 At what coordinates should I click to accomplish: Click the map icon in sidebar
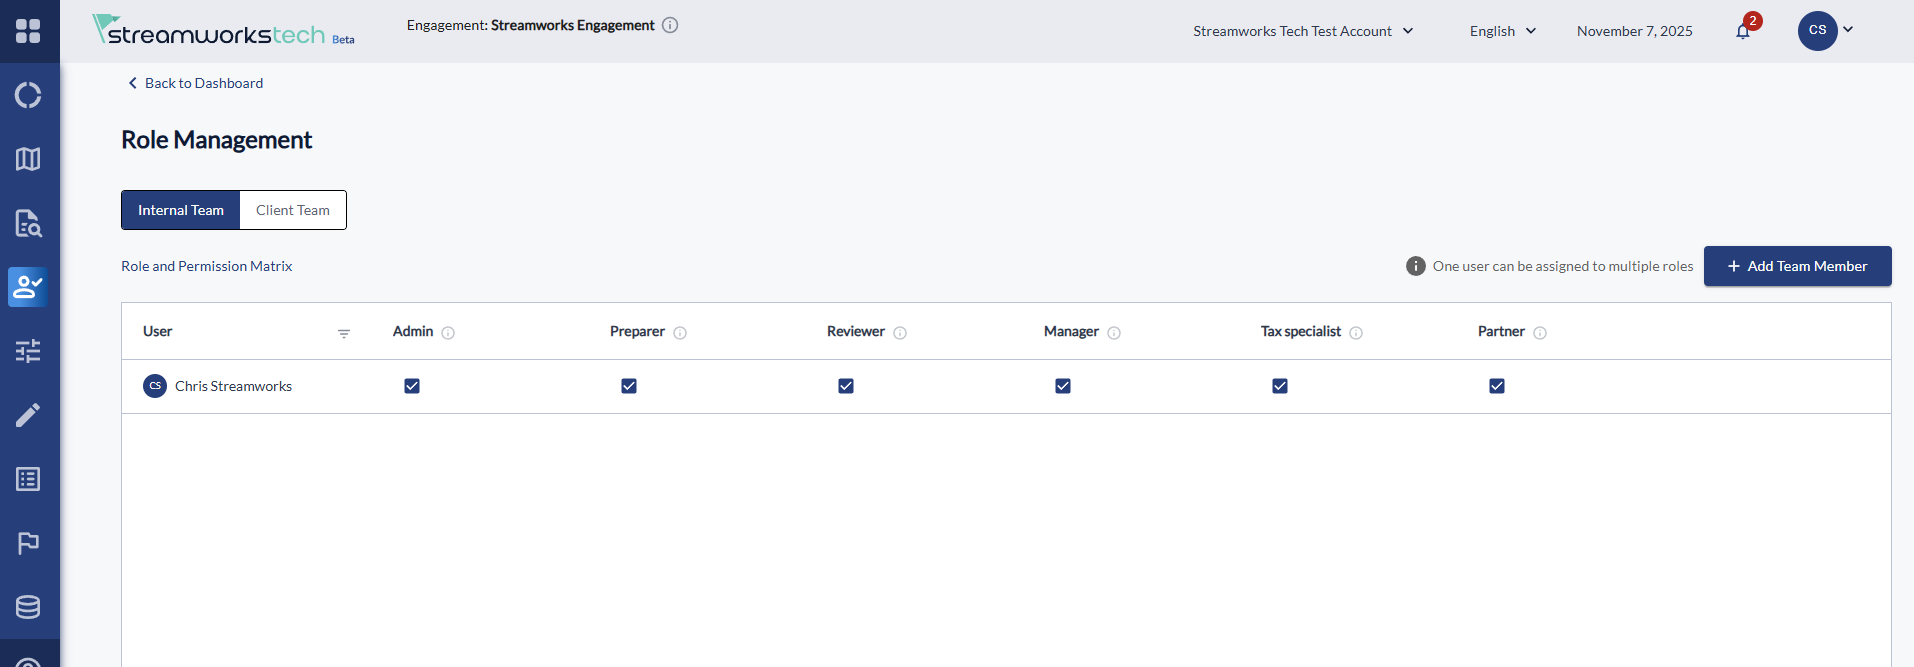[28, 159]
